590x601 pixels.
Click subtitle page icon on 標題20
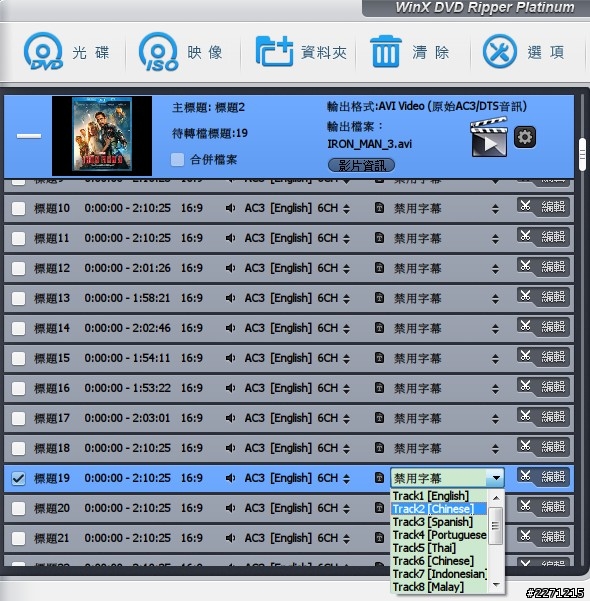tap(379, 507)
